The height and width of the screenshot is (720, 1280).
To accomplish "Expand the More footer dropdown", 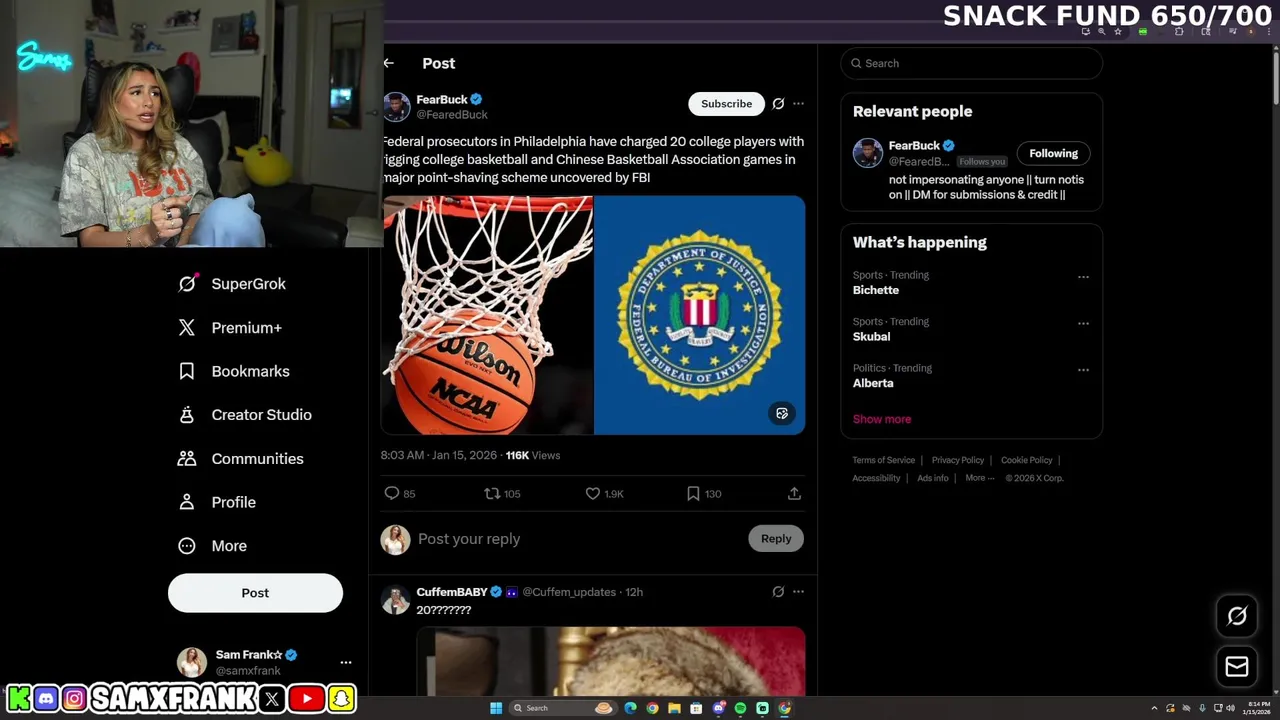I will tap(980, 478).
